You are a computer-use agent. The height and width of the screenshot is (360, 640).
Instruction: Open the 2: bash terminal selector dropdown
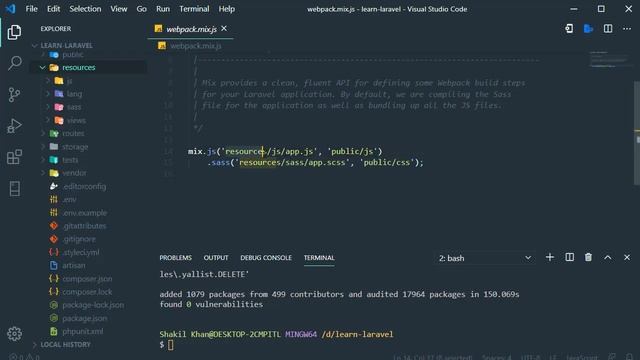[484, 258]
